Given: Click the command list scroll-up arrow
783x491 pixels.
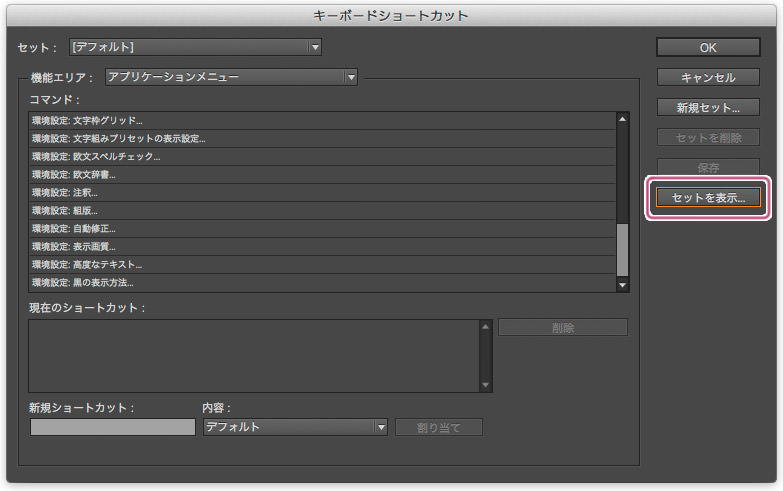Looking at the screenshot, I should click(x=622, y=119).
